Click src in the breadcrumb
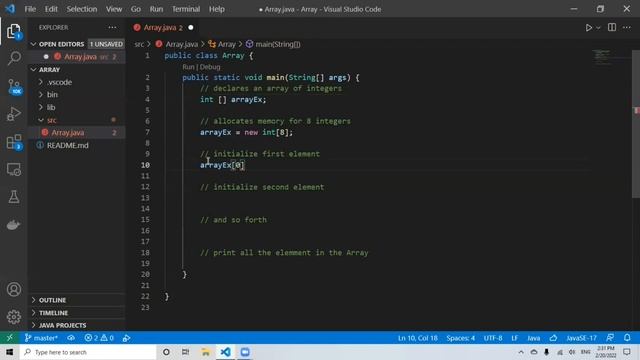The width and height of the screenshot is (640, 360). (139, 44)
